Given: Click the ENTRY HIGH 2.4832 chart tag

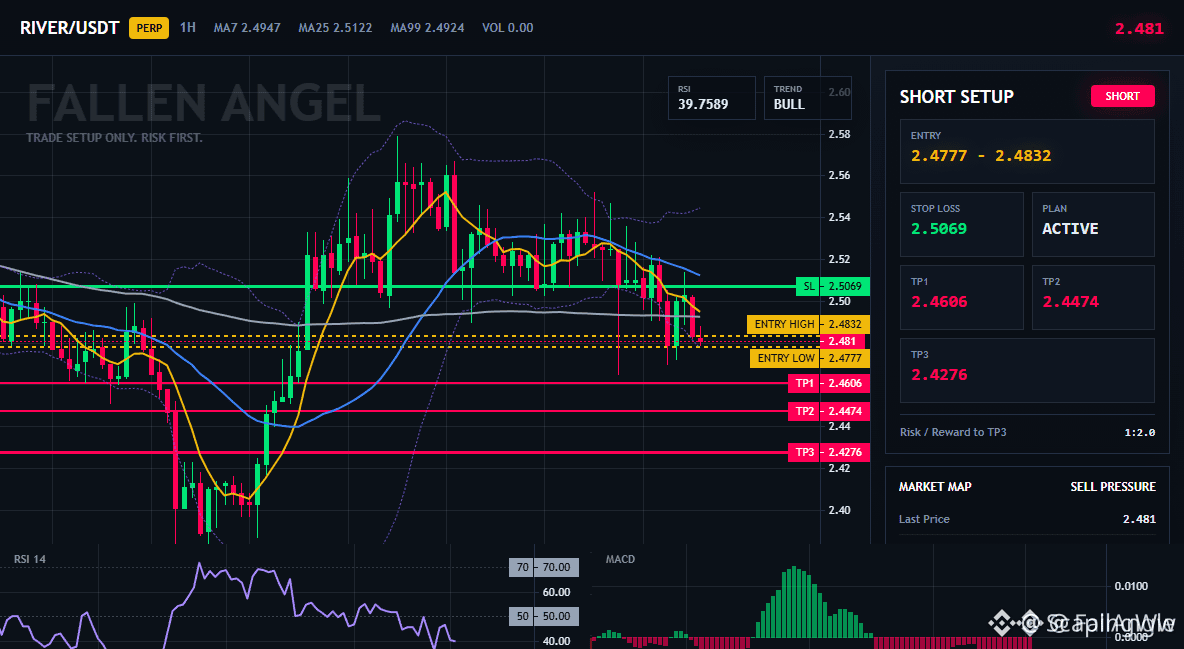Looking at the screenshot, I should coord(808,324).
